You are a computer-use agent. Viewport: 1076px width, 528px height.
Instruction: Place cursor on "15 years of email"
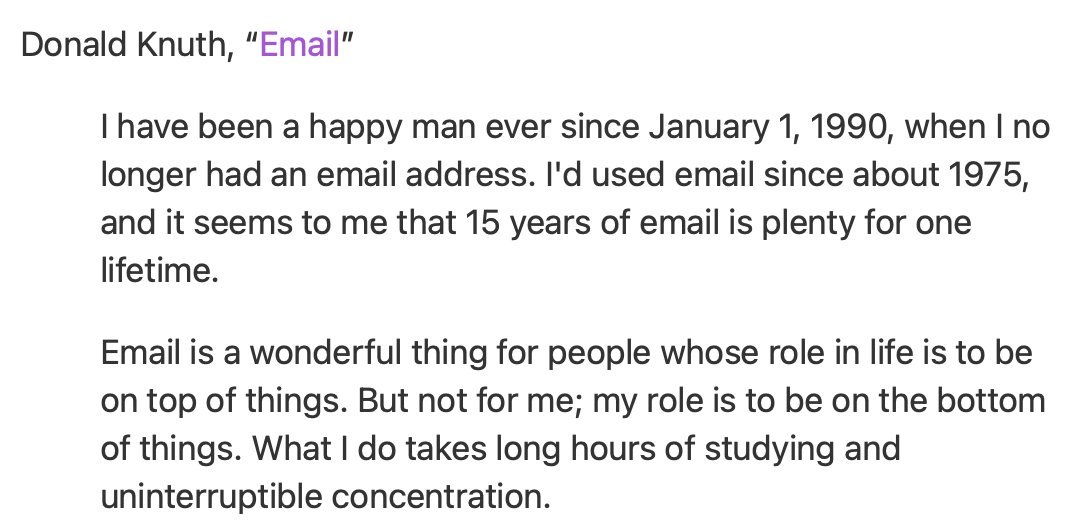(x=592, y=223)
